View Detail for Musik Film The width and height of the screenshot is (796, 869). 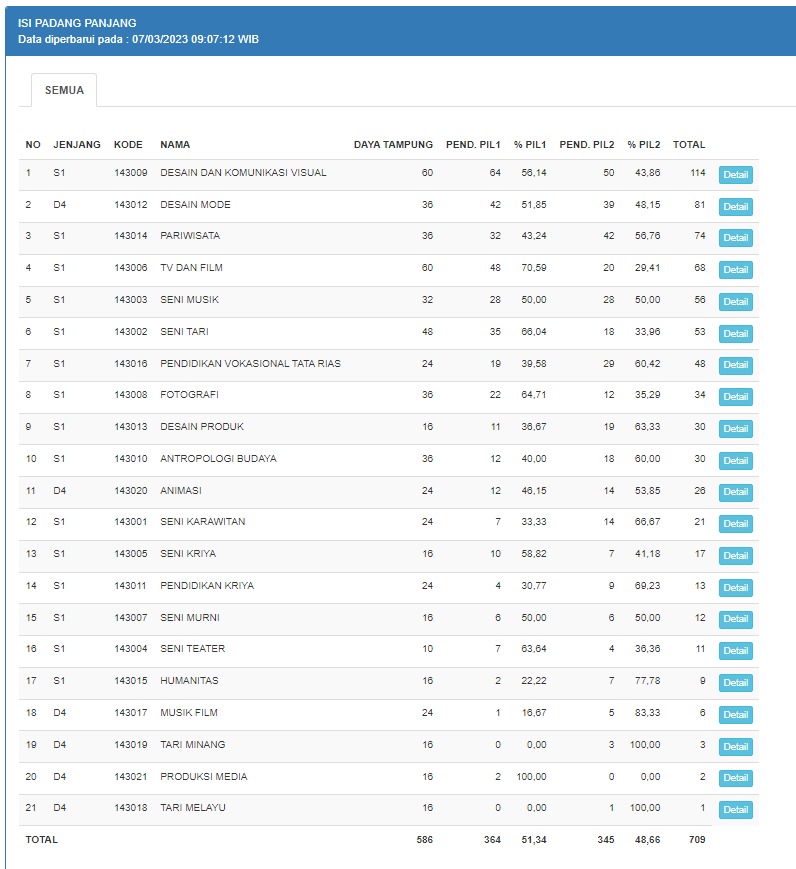(x=736, y=715)
